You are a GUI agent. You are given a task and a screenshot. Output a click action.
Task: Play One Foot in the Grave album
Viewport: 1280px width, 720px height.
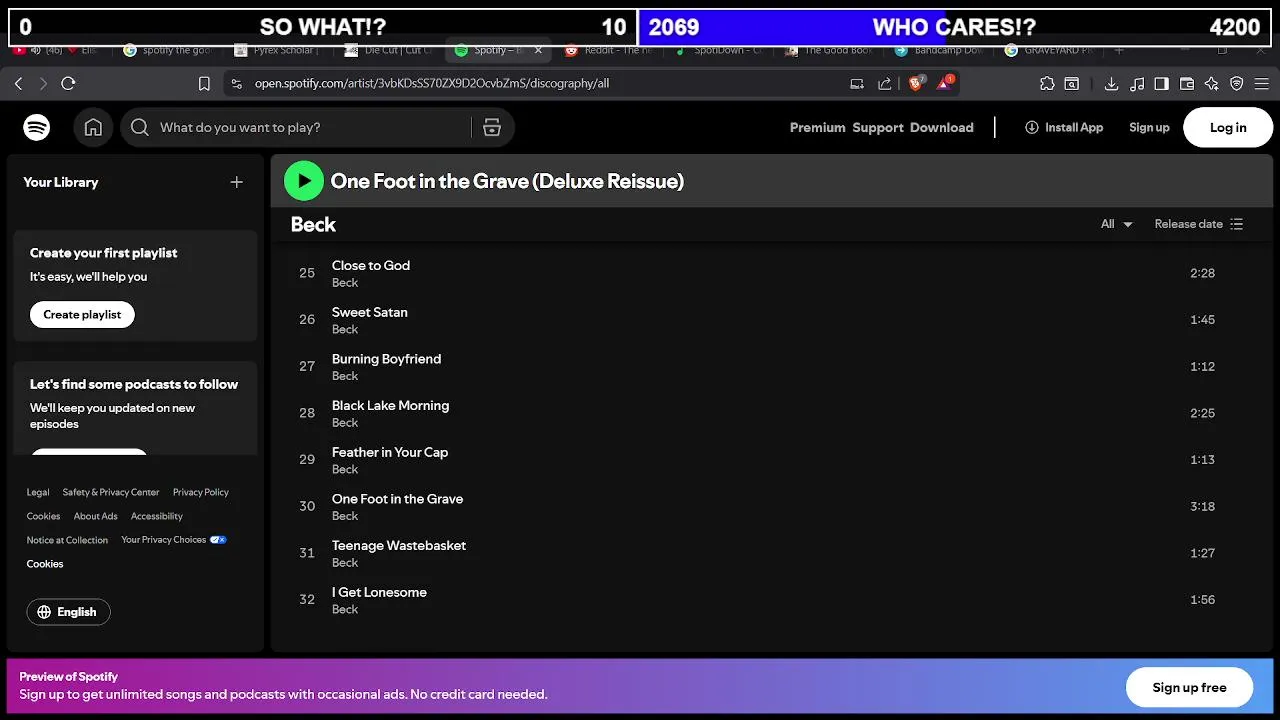(304, 181)
